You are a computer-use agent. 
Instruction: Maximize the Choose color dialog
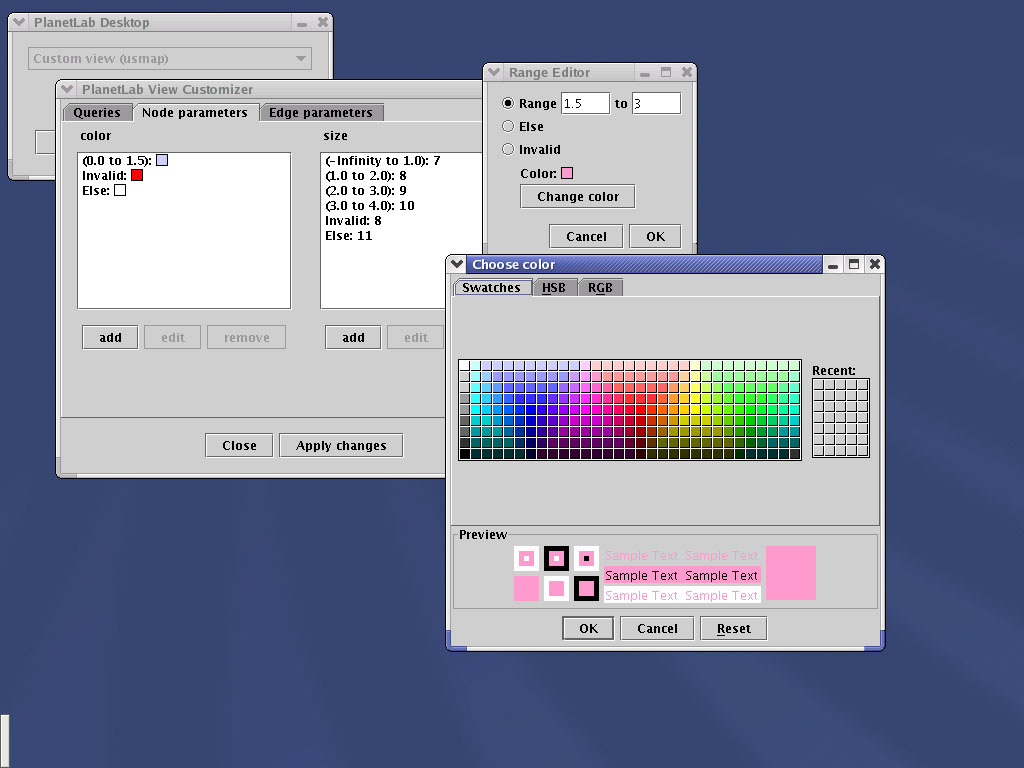[x=854, y=264]
